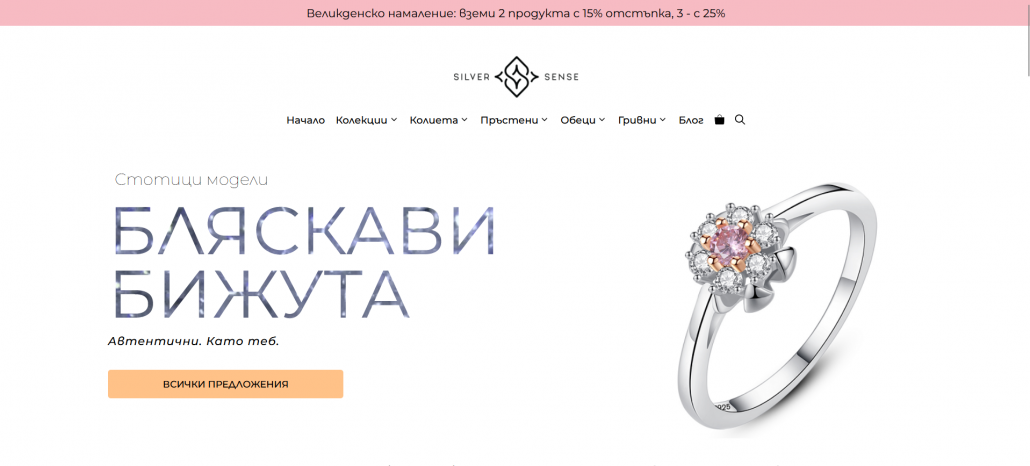1030x466 pixels.
Task: Click the page vertical scrollbar
Action: [x=1025, y=233]
